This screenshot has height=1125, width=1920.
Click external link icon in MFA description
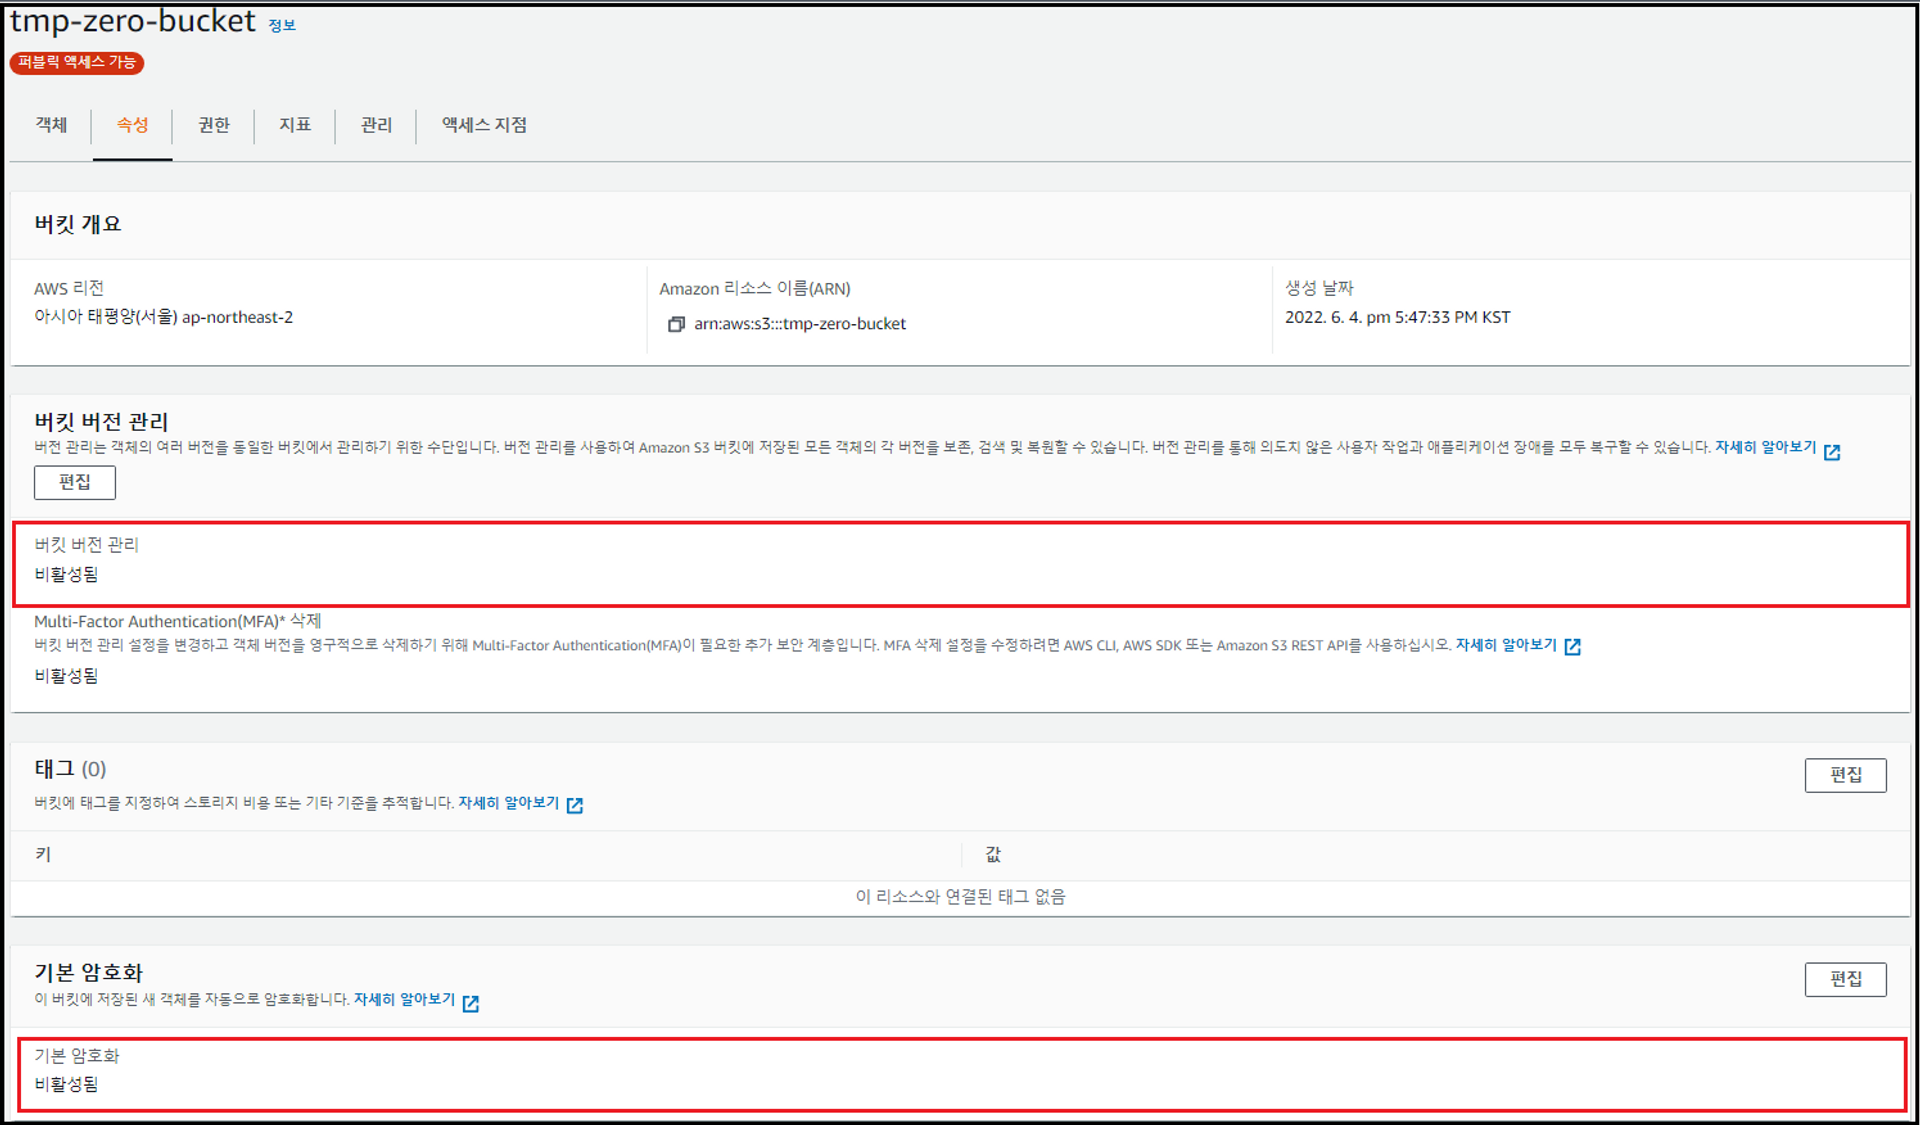[1572, 647]
